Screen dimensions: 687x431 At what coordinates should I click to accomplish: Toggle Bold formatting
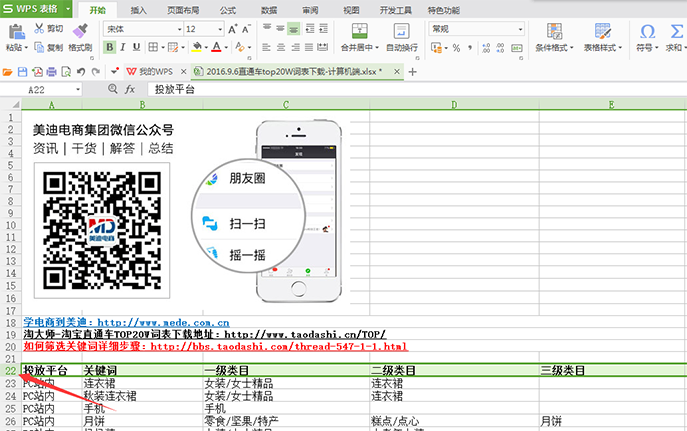[x=110, y=47]
